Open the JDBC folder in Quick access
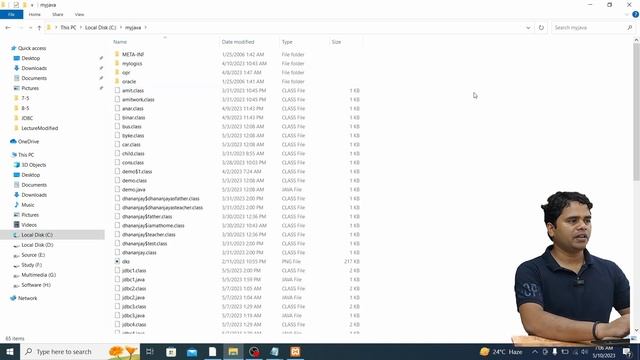 (27, 118)
